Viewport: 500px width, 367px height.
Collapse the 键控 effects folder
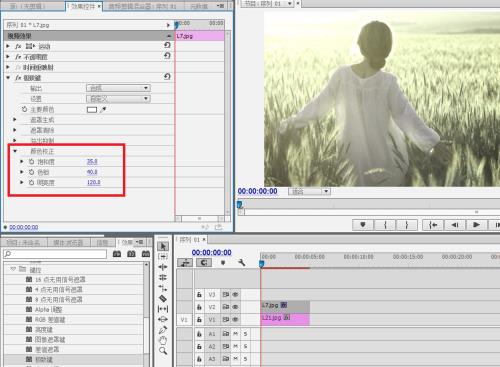pyautogui.click(x=13, y=269)
